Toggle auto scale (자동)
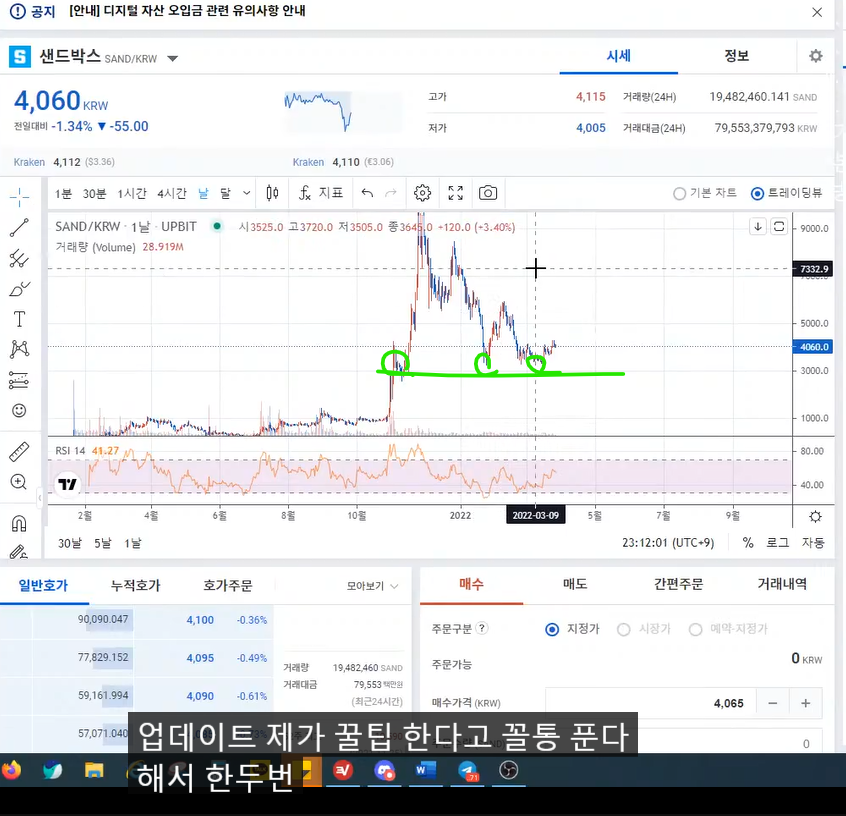The height and width of the screenshot is (816, 846). (813, 543)
